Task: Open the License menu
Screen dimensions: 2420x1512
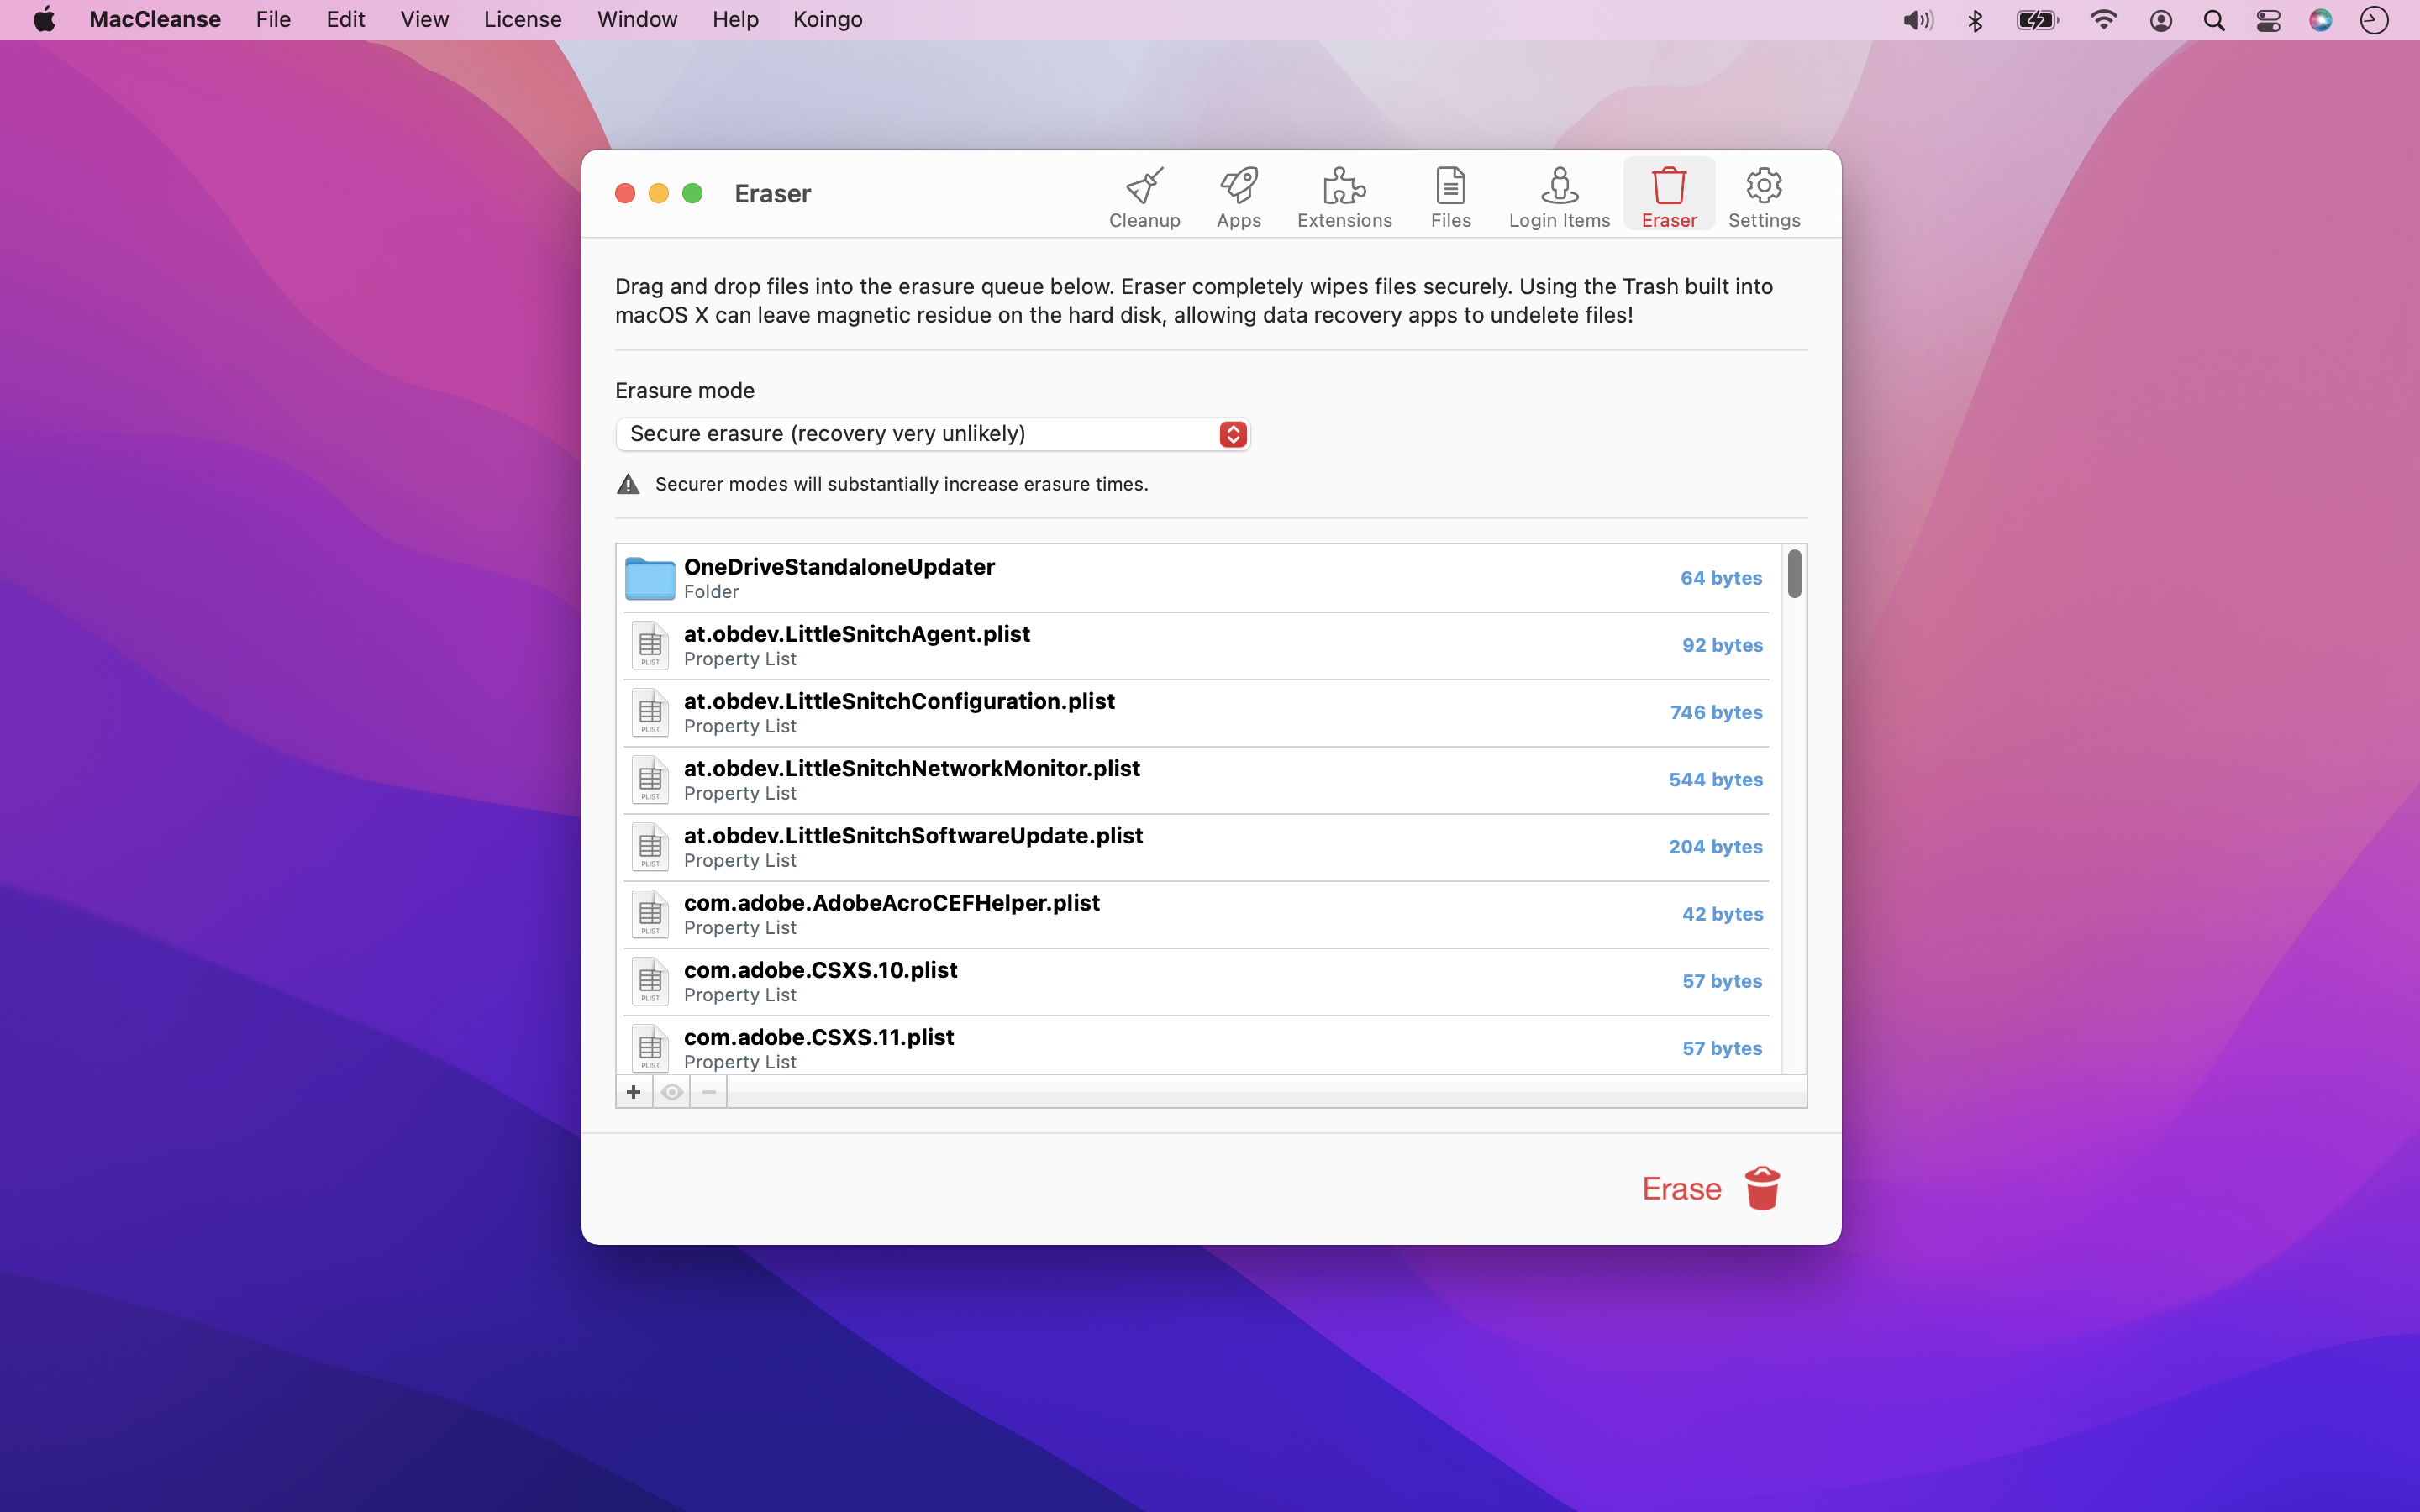Action: [522, 20]
